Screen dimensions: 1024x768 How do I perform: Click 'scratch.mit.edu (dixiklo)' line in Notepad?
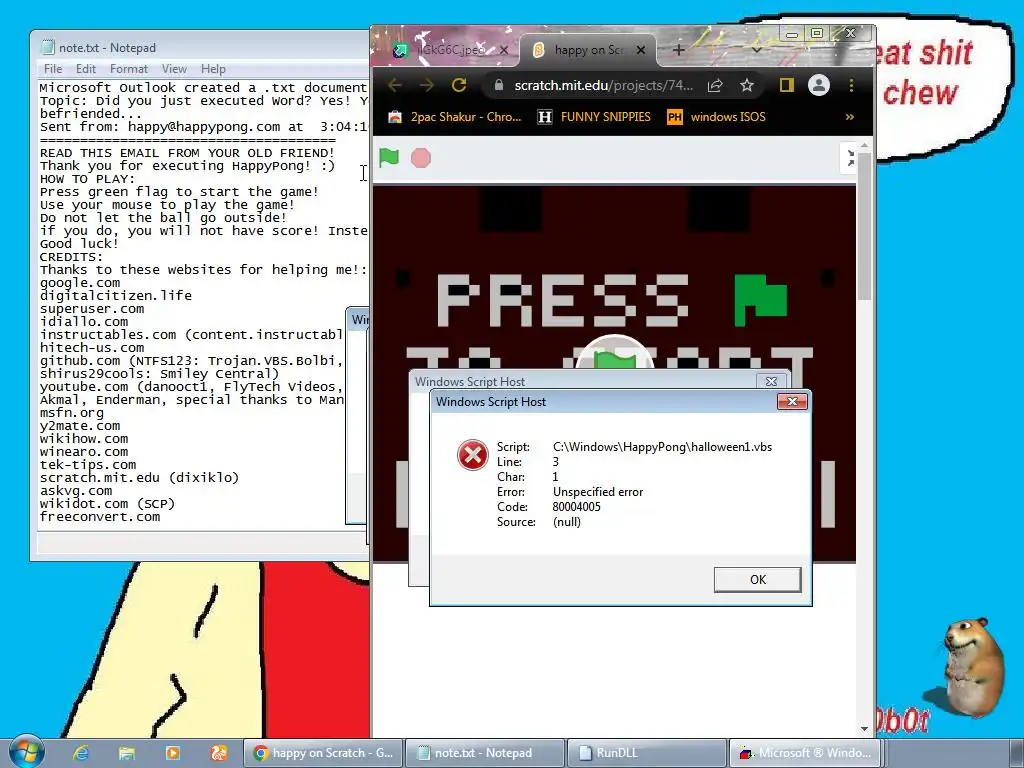(139, 477)
